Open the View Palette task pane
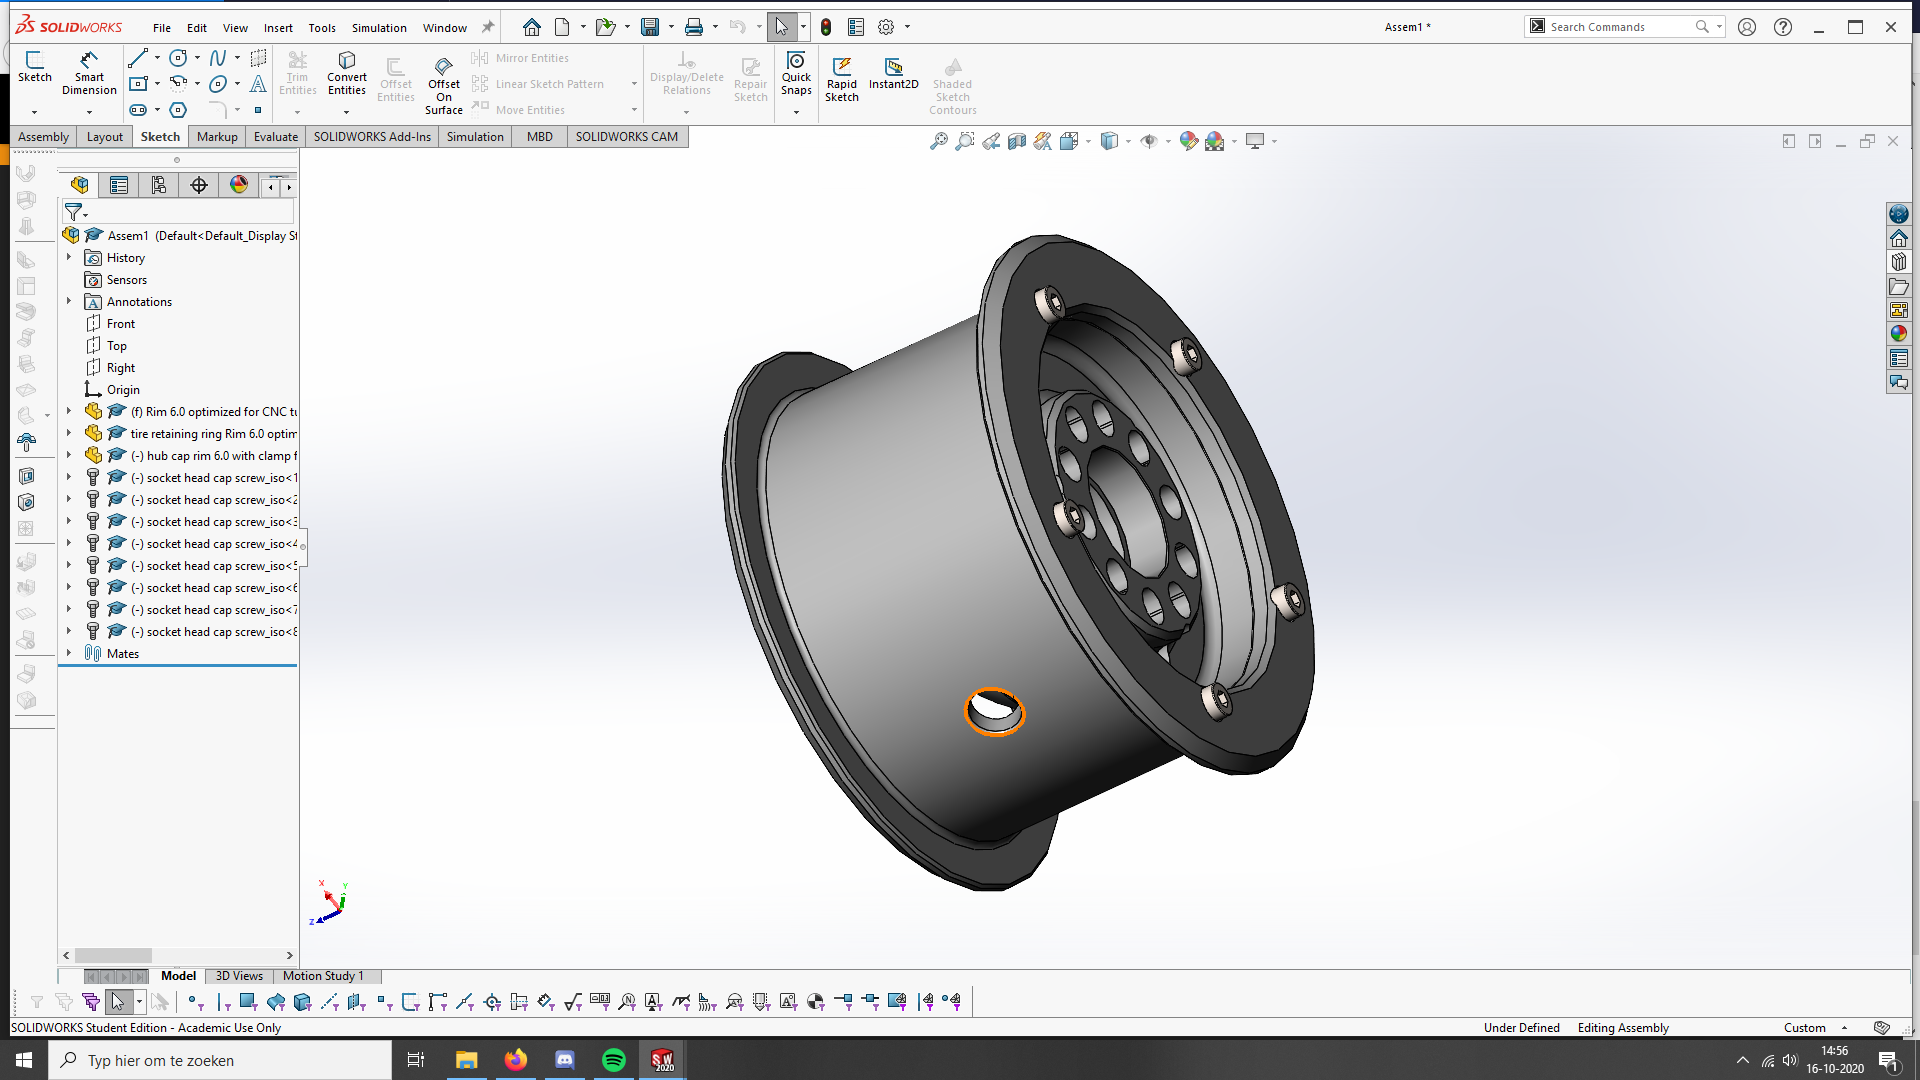 pyautogui.click(x=1898, y=310)
